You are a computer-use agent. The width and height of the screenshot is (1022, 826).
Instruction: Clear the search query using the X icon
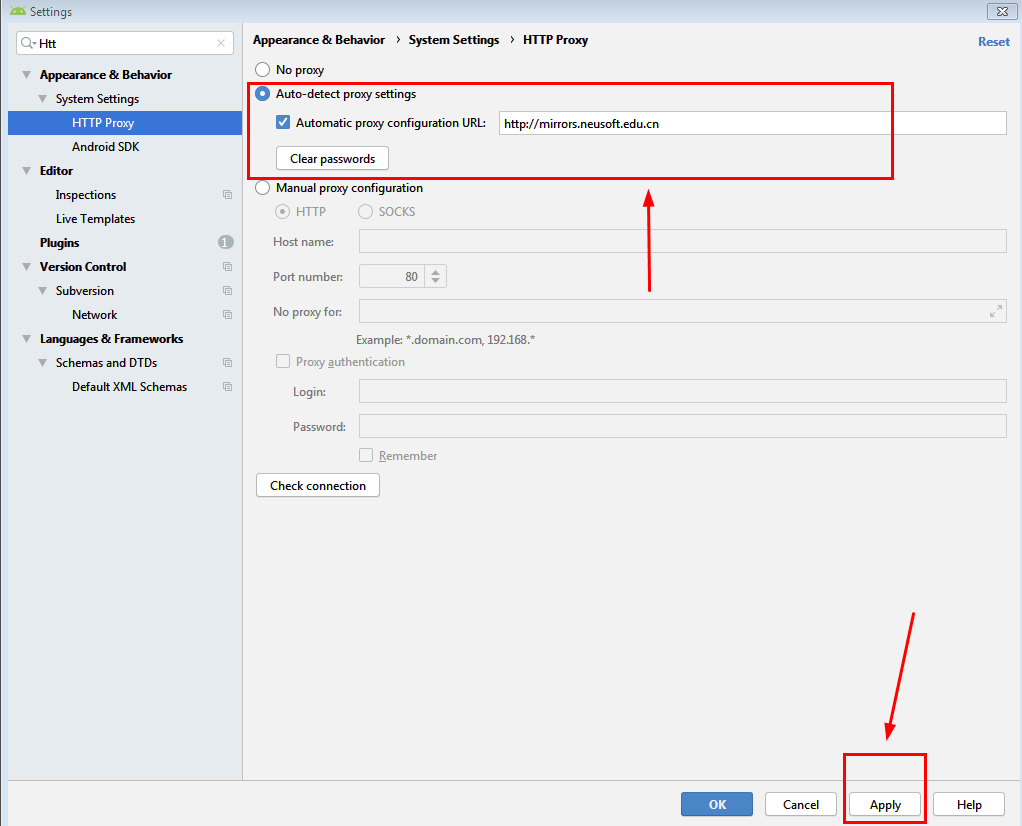point(220,43)
